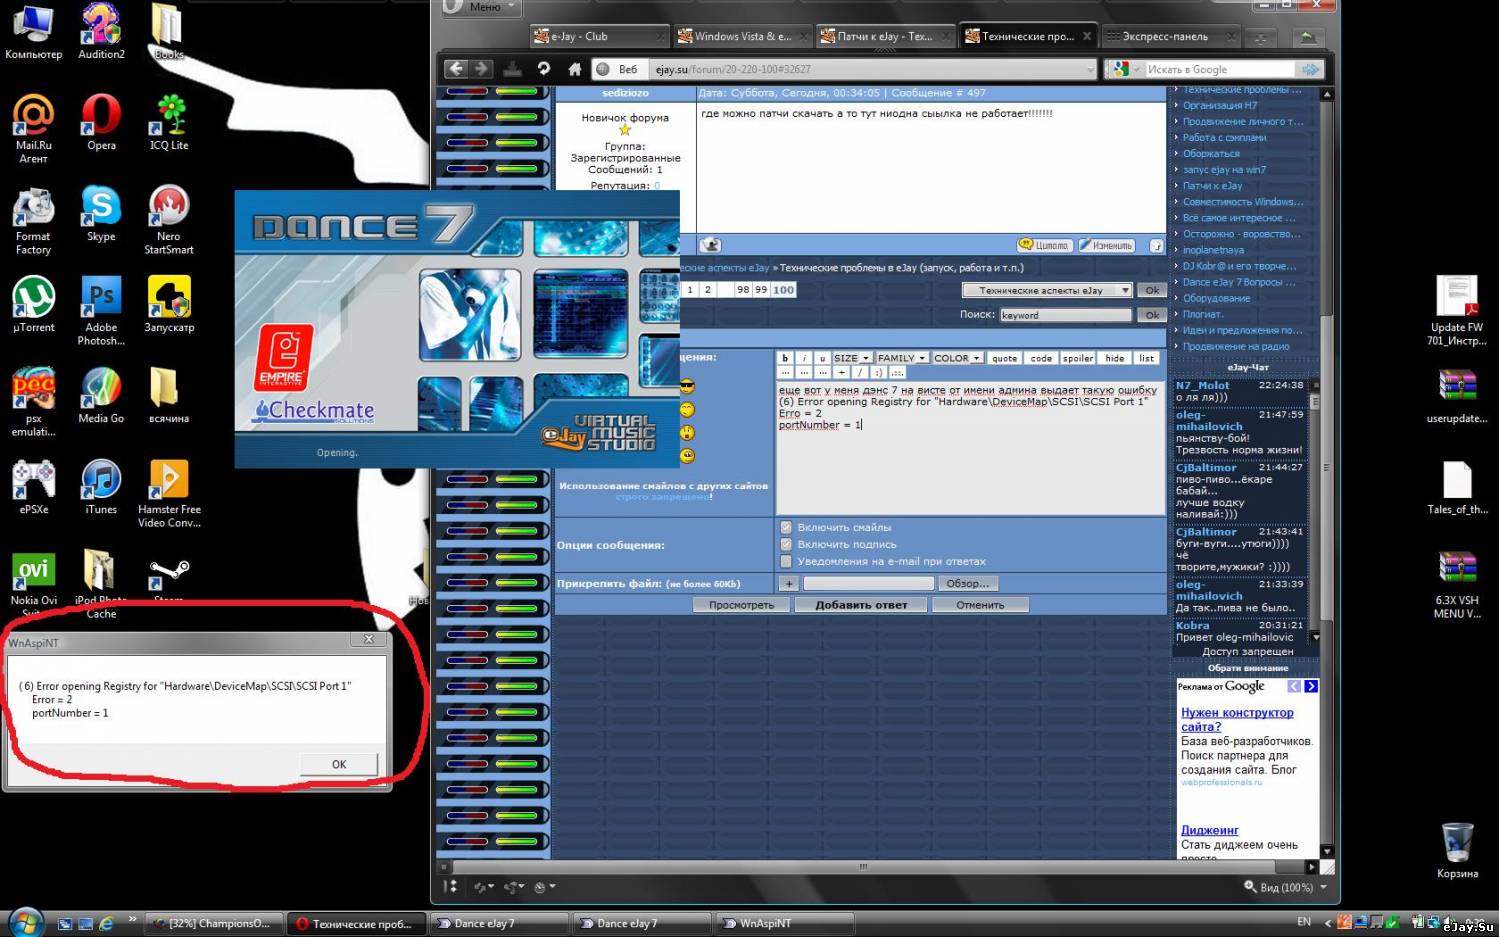The width and height of the screenshot is (1499, 937).
Task: Reload the forum page in Opera
Action: pos(544,69)
